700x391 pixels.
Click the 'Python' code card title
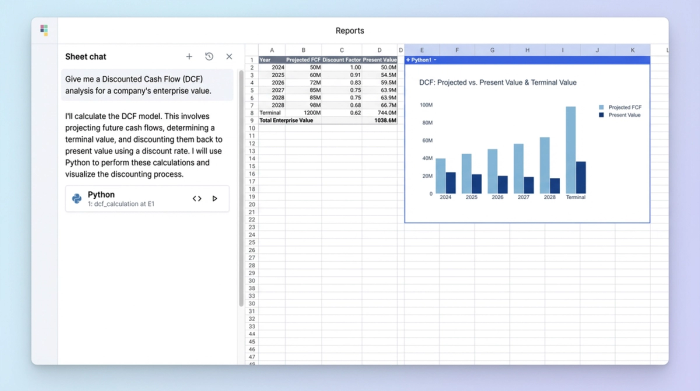point(101,195)
